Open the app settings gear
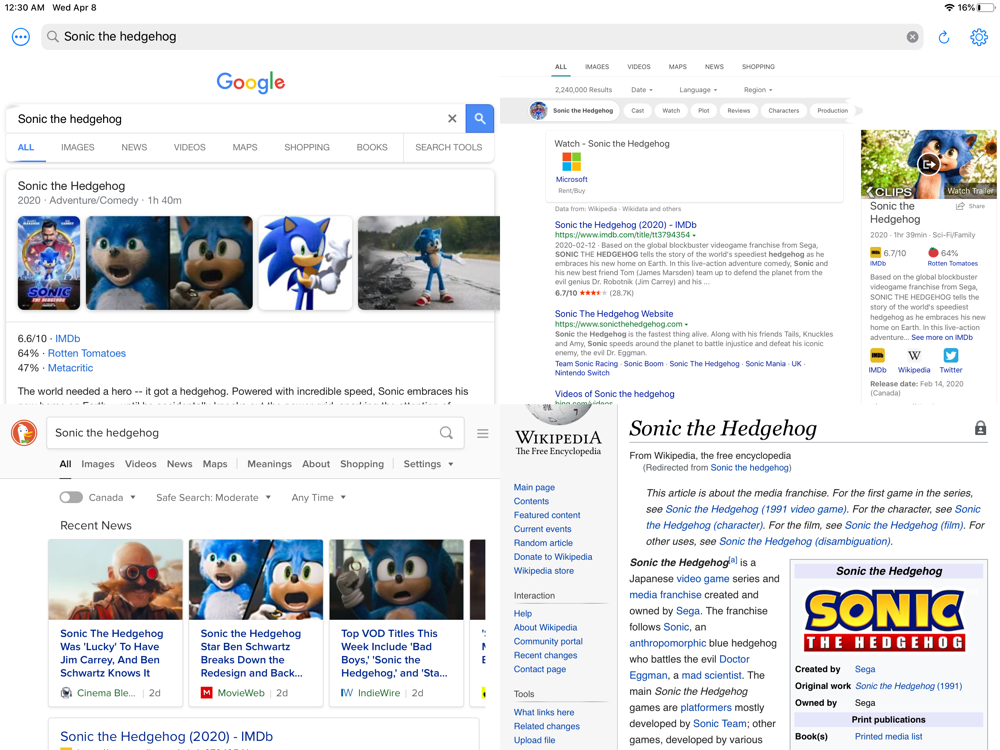 pyautogui.click(x=979, y=37)
